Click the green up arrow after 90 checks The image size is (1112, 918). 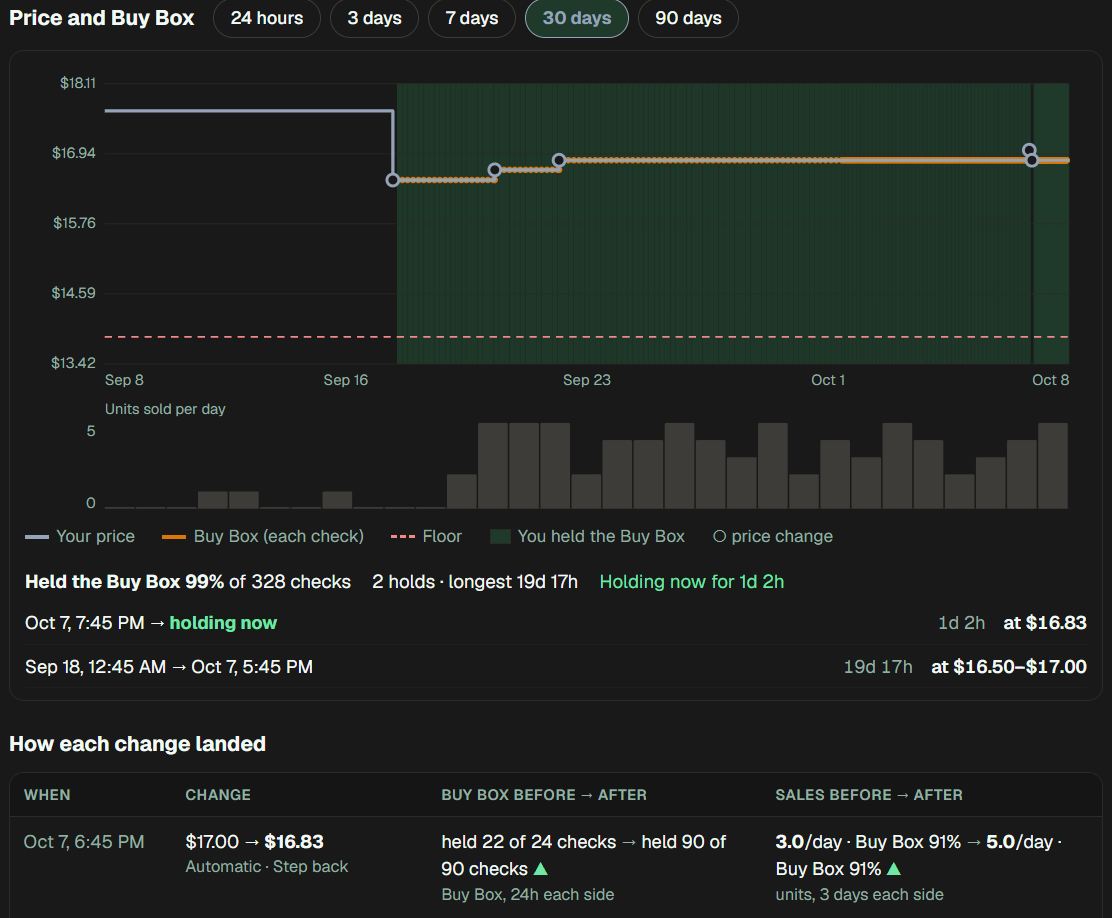coord(540,868)
